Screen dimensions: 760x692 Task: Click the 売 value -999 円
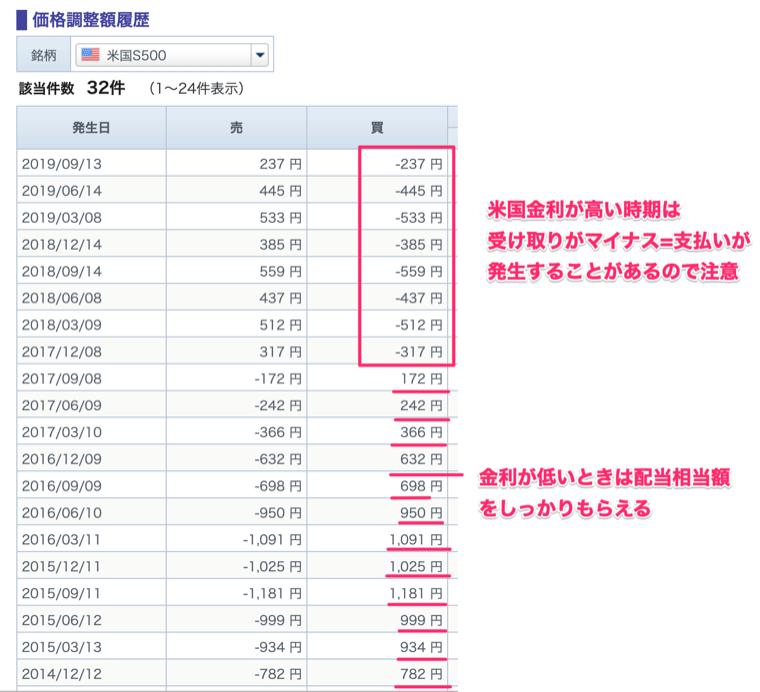point(278,620)
